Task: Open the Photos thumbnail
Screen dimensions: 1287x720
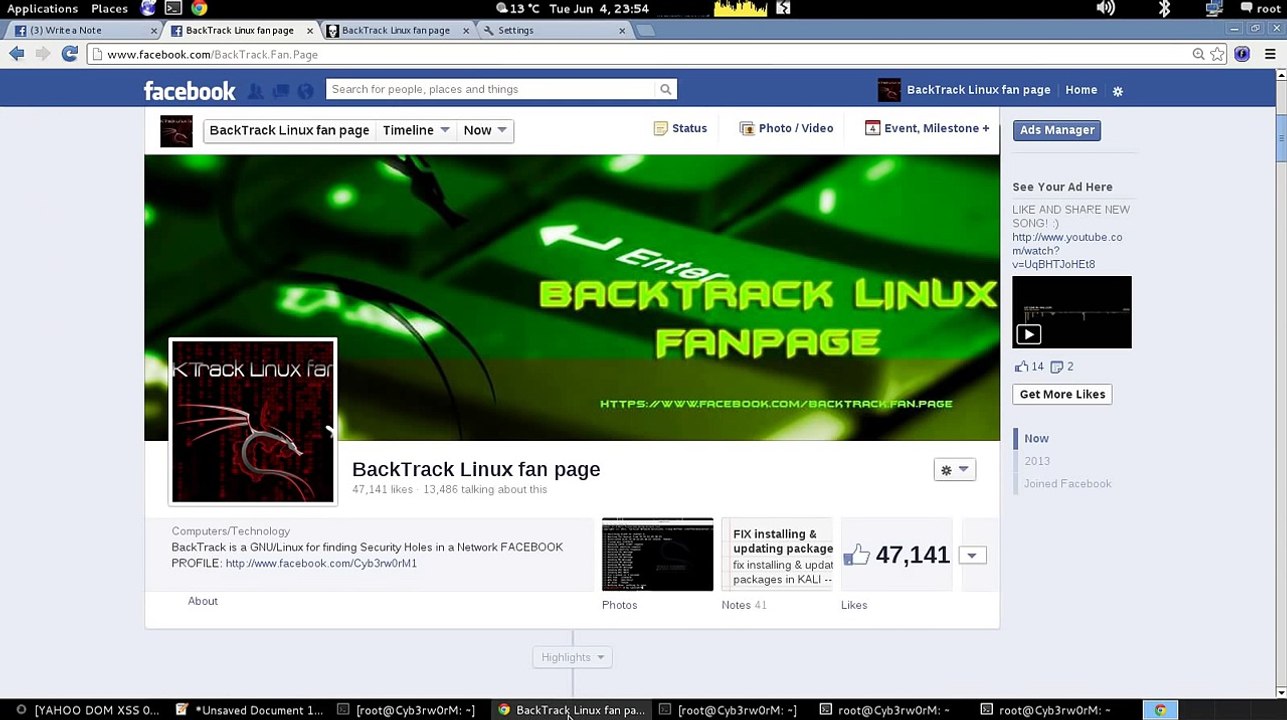Action: pos(658,555)
